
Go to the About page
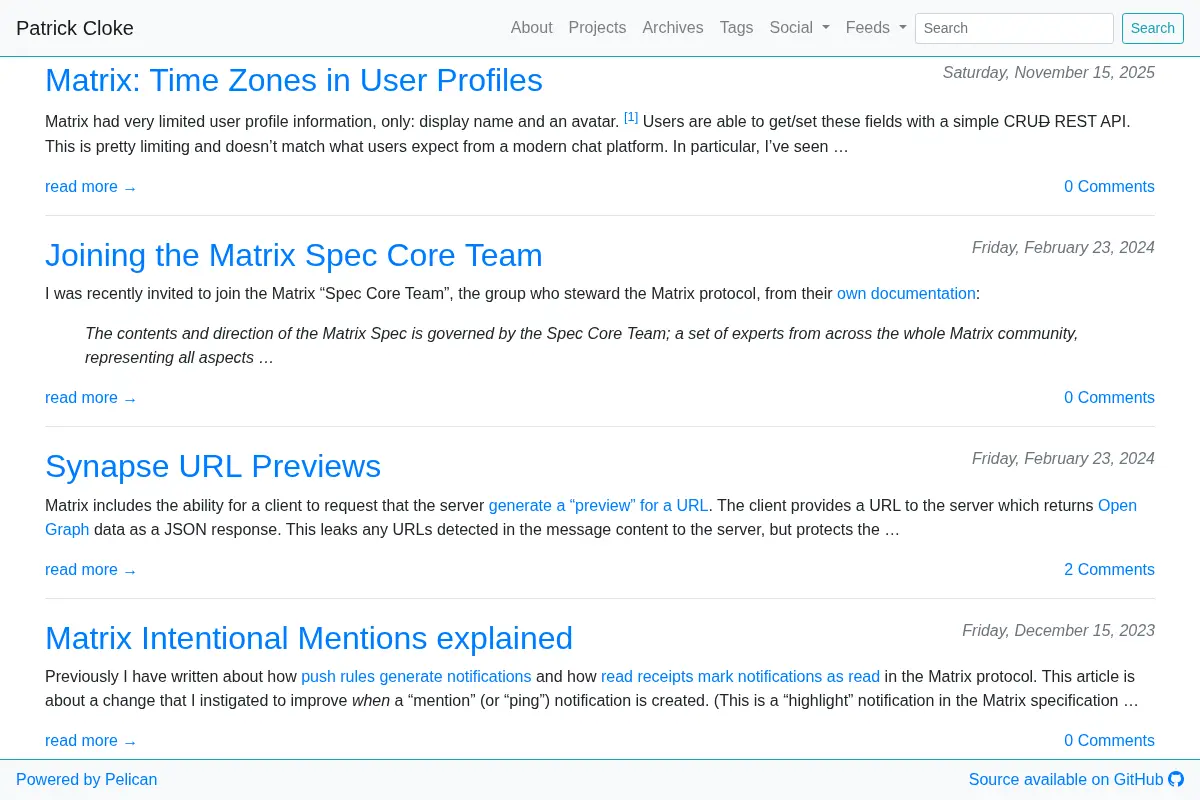(531, 28)
